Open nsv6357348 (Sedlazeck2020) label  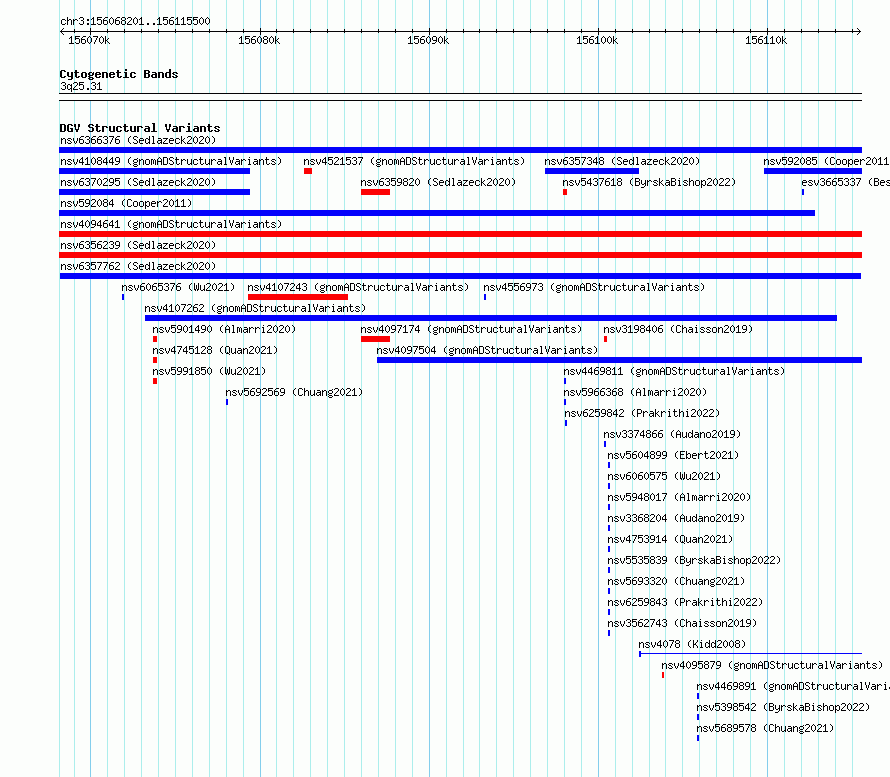[x=622, y=161]
